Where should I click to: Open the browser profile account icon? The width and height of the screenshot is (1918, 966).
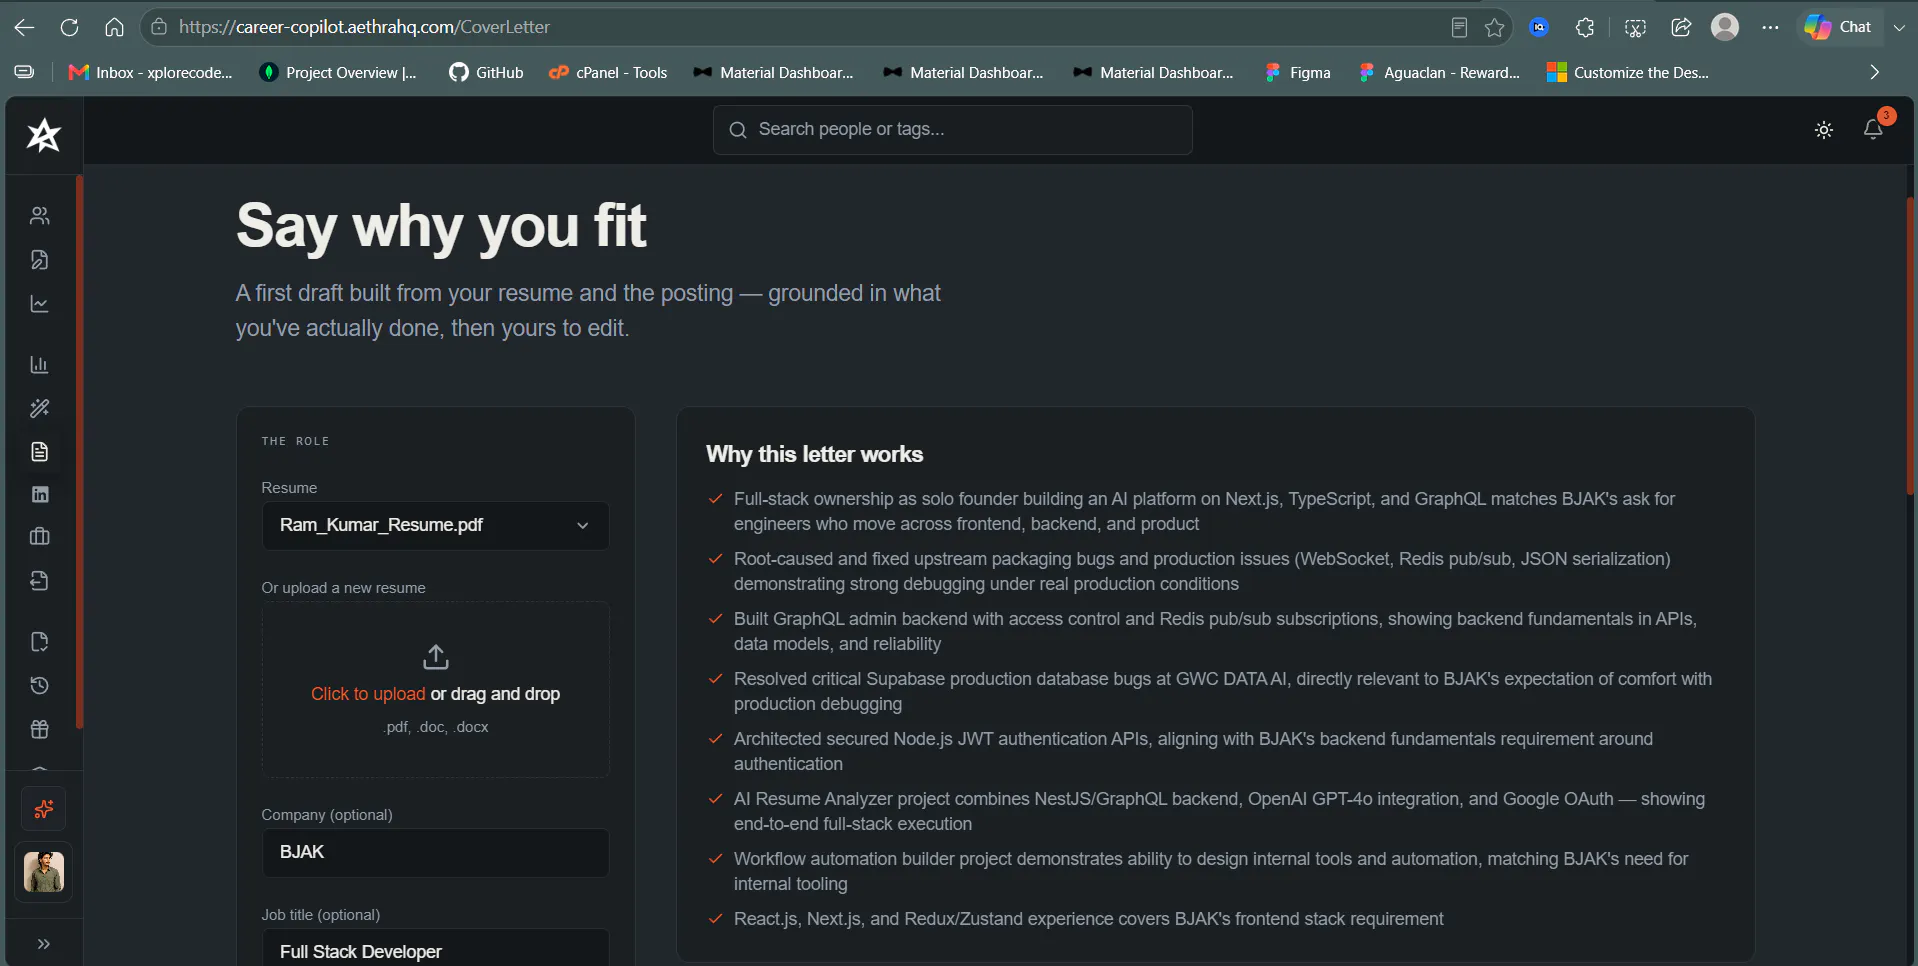[1725, 27]
